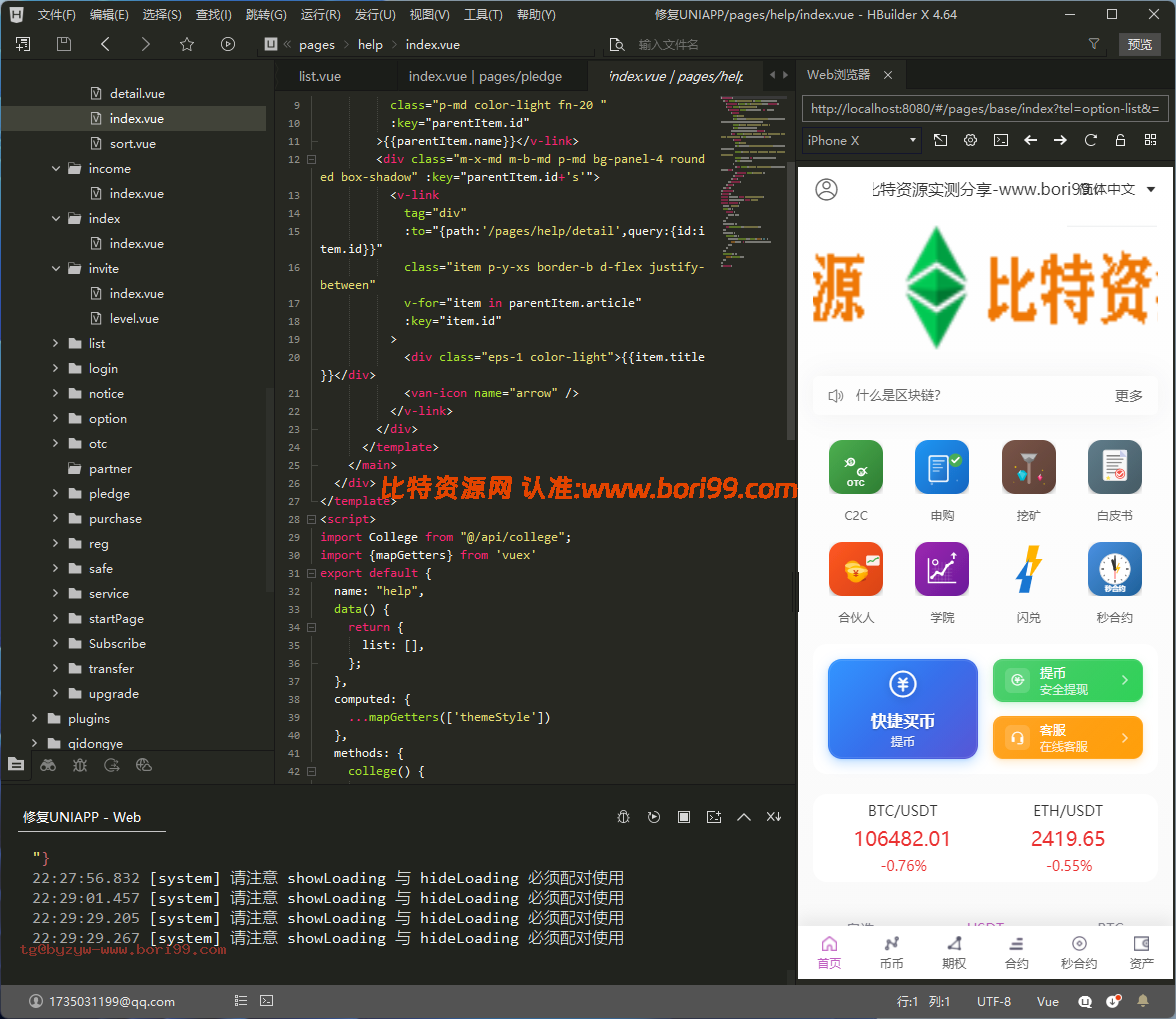Click the browser URL address field
Image resolution: width=1176 pixels, height=1019 pixels.
click(985, 109)
